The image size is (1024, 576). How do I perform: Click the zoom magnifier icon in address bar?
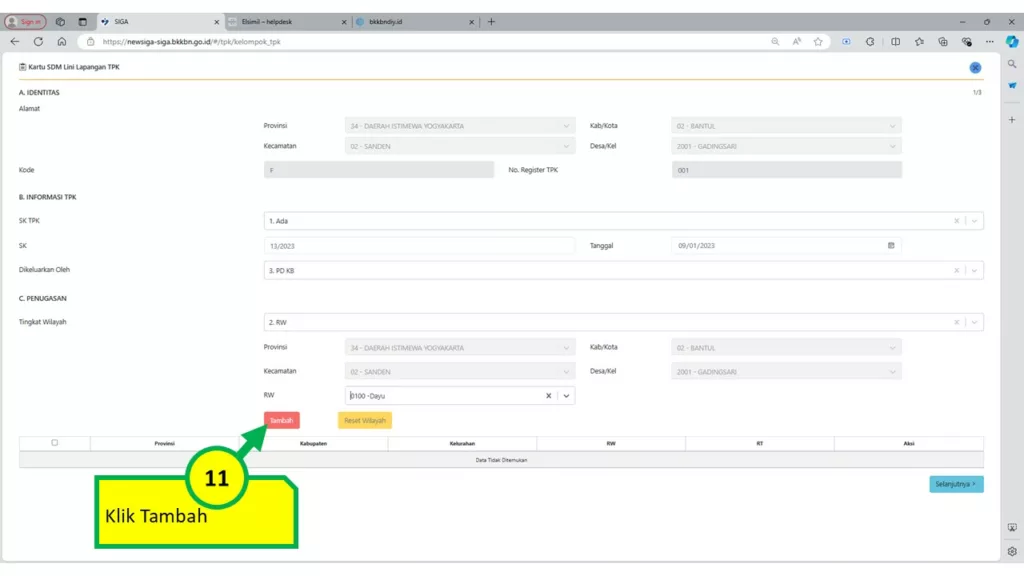pyautogui.click(x=775, y=42)
